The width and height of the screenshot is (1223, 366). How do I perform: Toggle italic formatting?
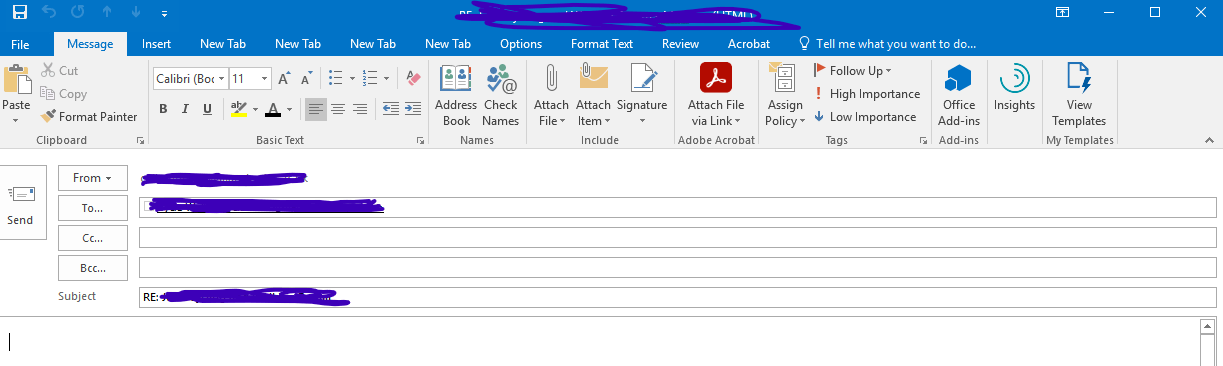point(185,109)
